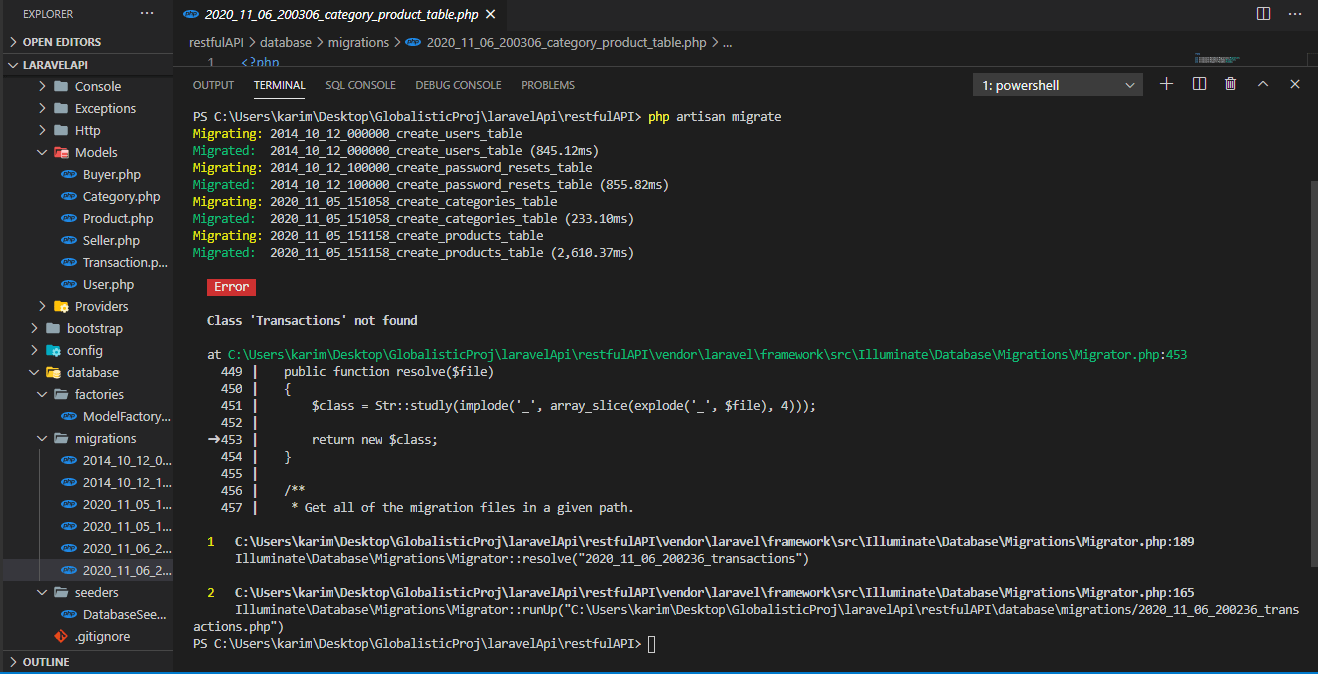Viewport: 1318px width, 674px height.
Task: Open Explorer more actions ellipsis
Action: (x=147, y=14)
